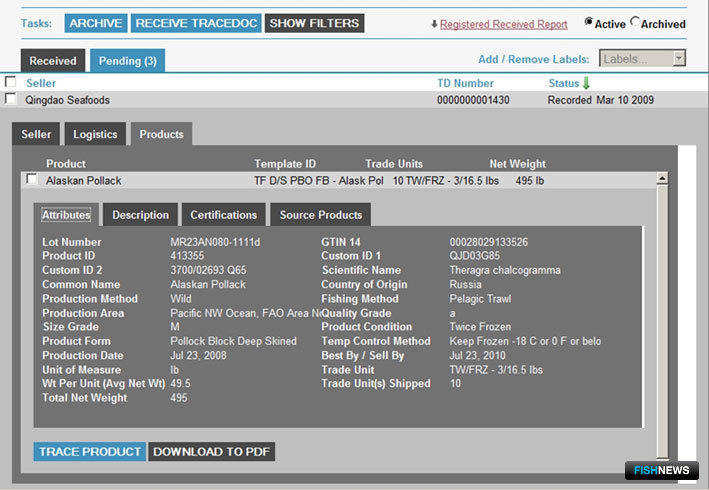Open the Registered Received Report link
Screen dimensions: 709x490
click(x=503, y=24)
